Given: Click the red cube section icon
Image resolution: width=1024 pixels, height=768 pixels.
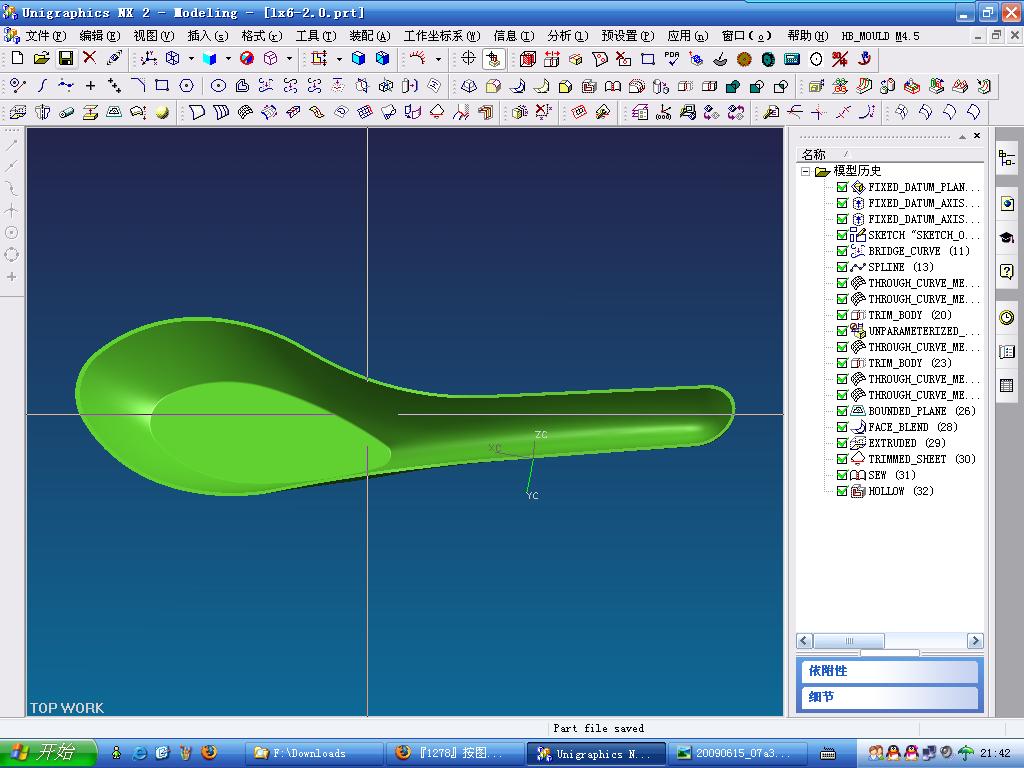Looking at the screenshot, I should click(x=528, y=59).
